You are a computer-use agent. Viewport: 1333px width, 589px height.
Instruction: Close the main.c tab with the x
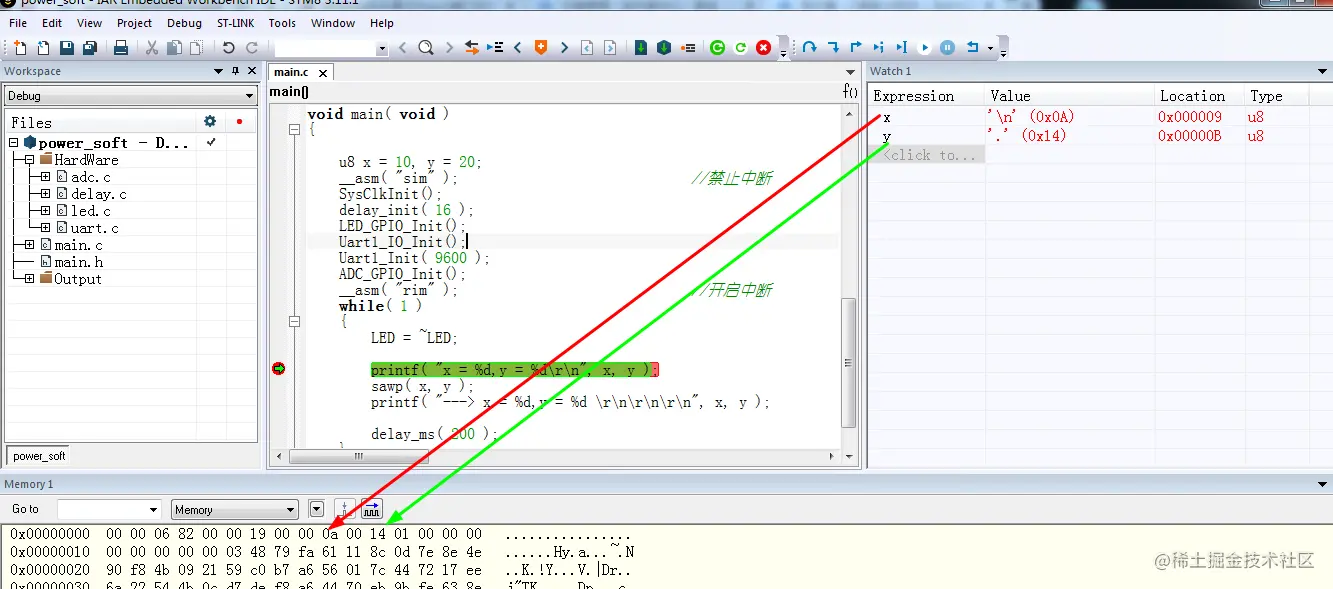(325, 72)
